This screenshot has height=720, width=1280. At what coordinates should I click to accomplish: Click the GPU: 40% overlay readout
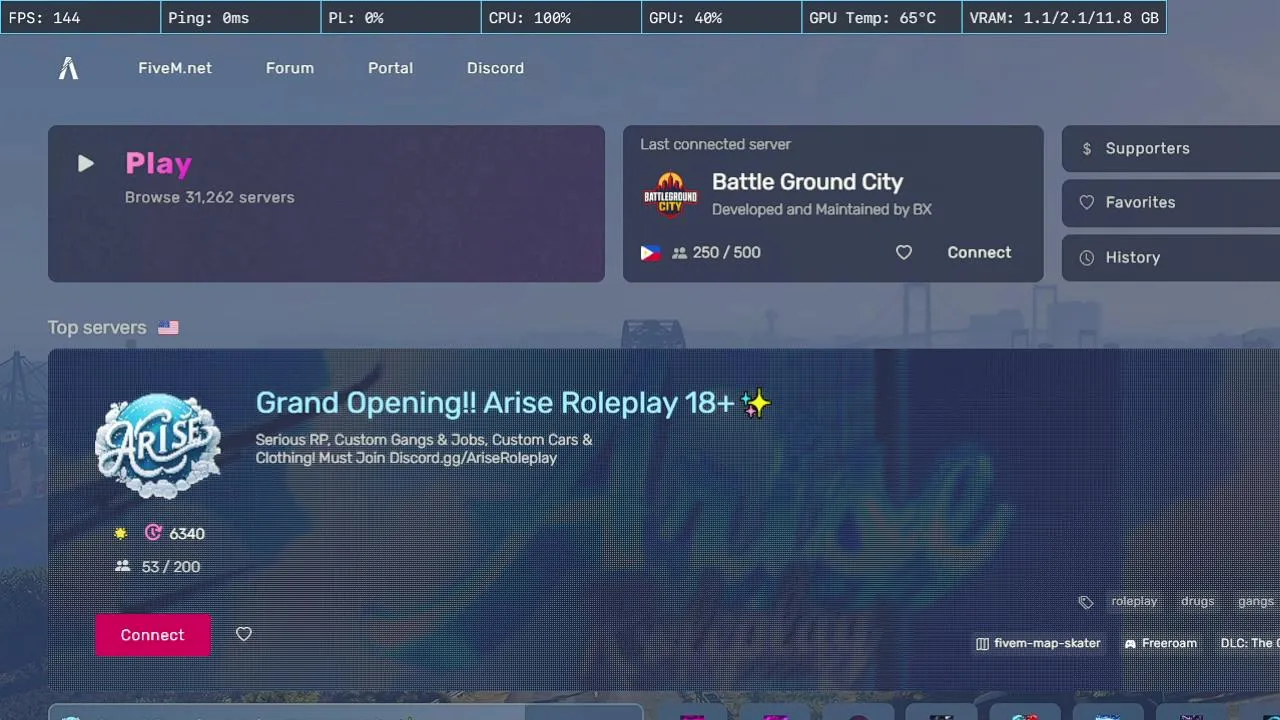pyautogui.click(x=721, y=17)
